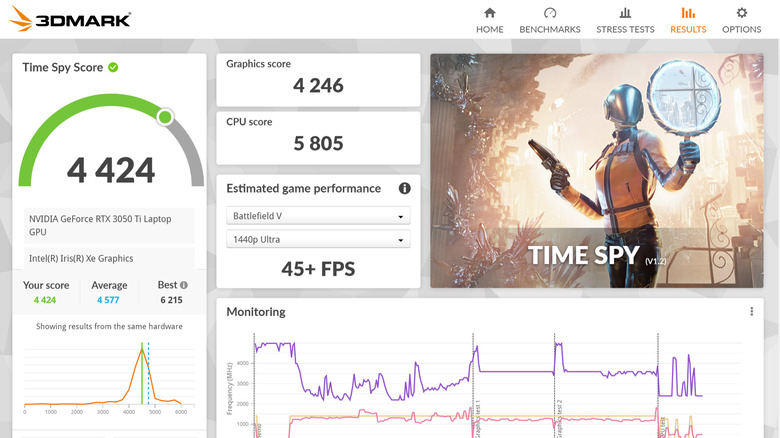Click Your score value 4 424
The height and width of the screenshot is (438, 780).
[x=45, y=299]
